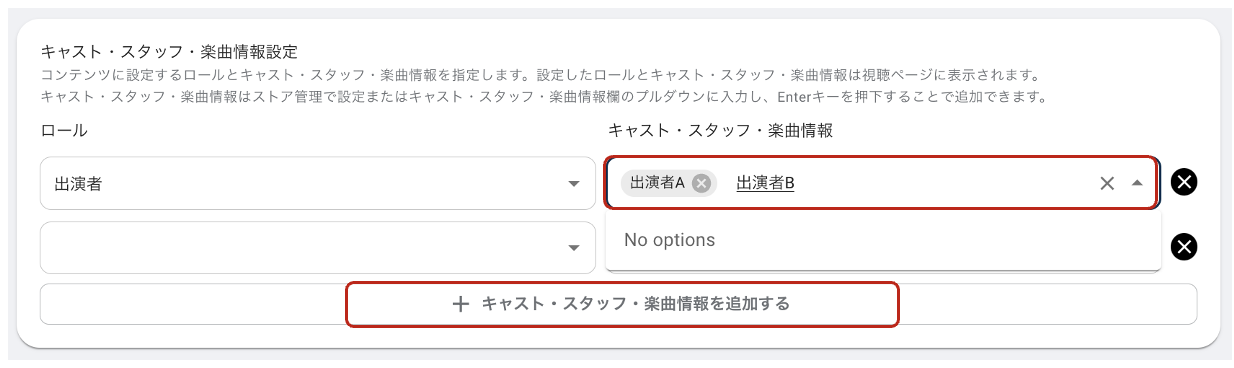Collapse the cast options list with up arrow
1234x368 pixels.
(1137, 183)
